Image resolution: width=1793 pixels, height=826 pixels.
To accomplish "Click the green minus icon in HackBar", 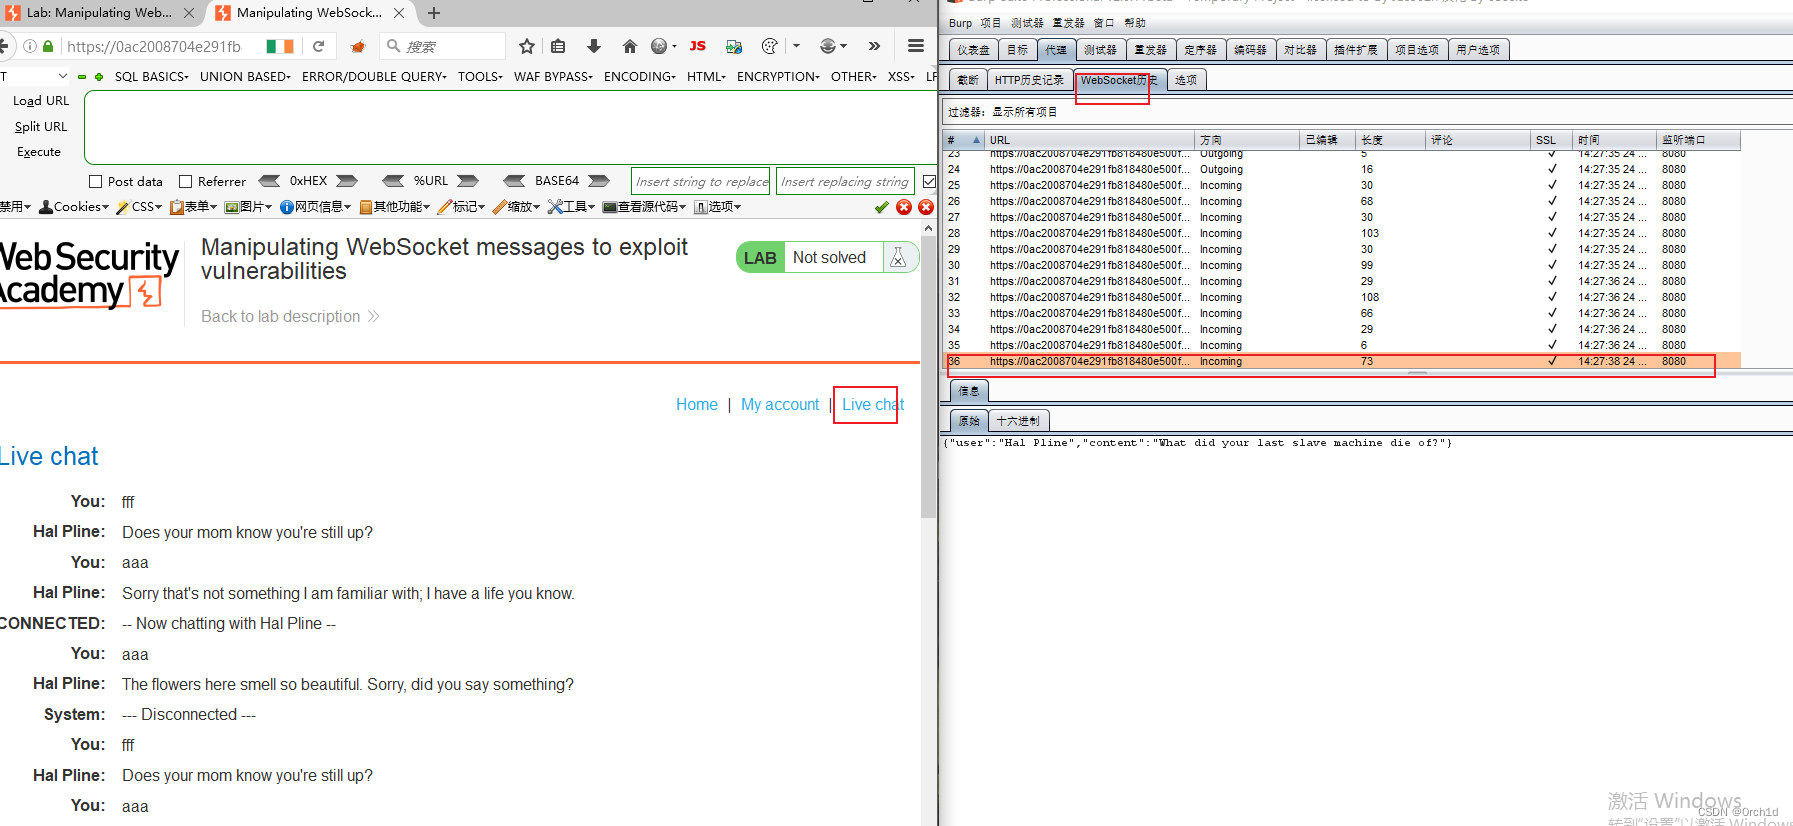I will tap(82, 76).
